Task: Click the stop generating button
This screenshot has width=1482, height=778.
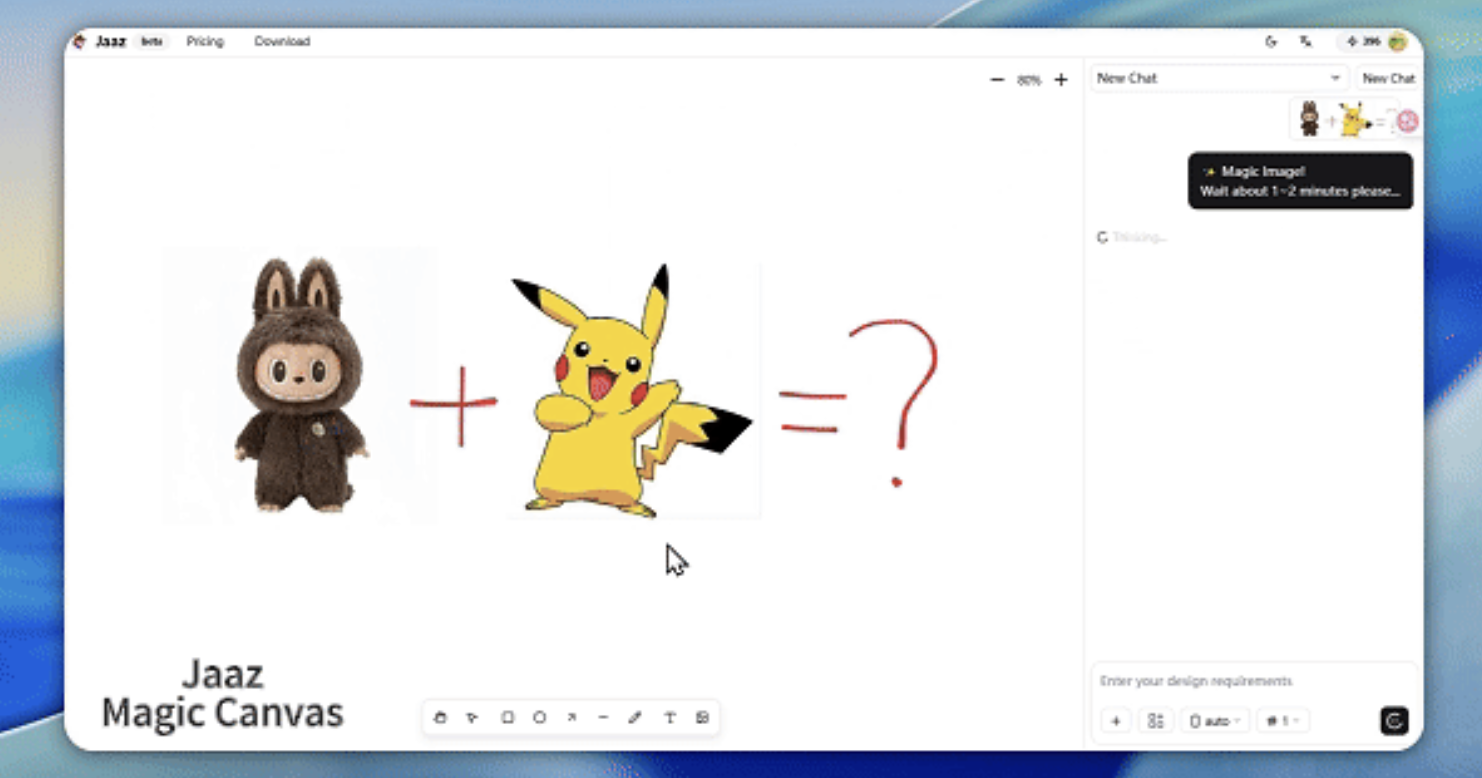Action: (1394, 720)
